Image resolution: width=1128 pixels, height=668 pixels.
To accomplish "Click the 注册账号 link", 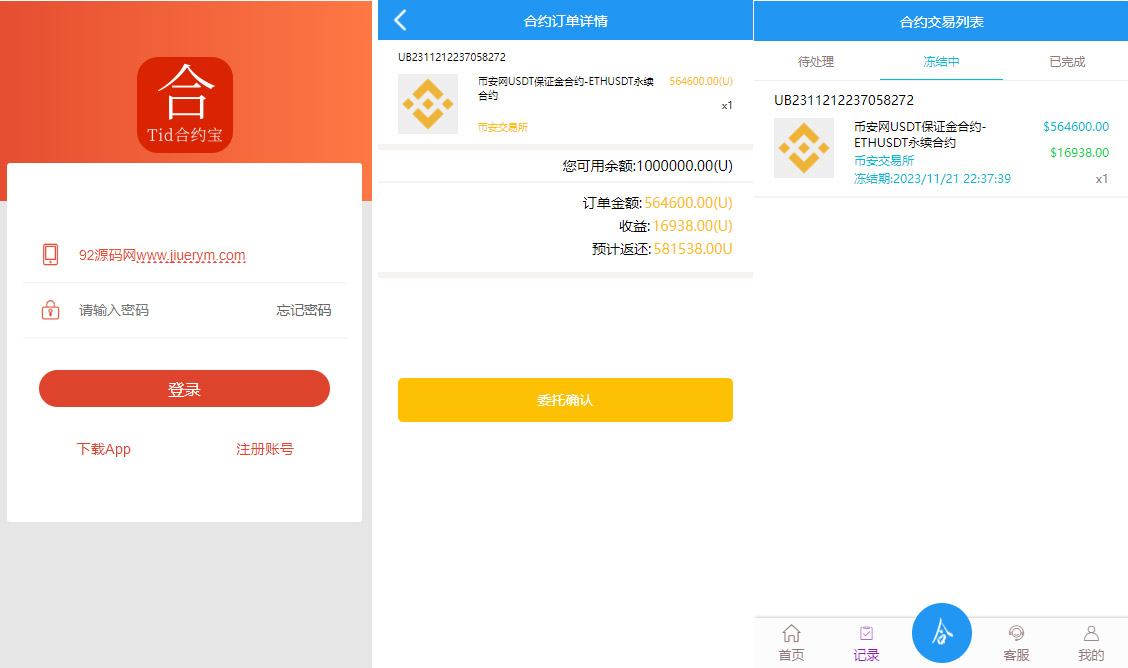I will tap(265, 449).
